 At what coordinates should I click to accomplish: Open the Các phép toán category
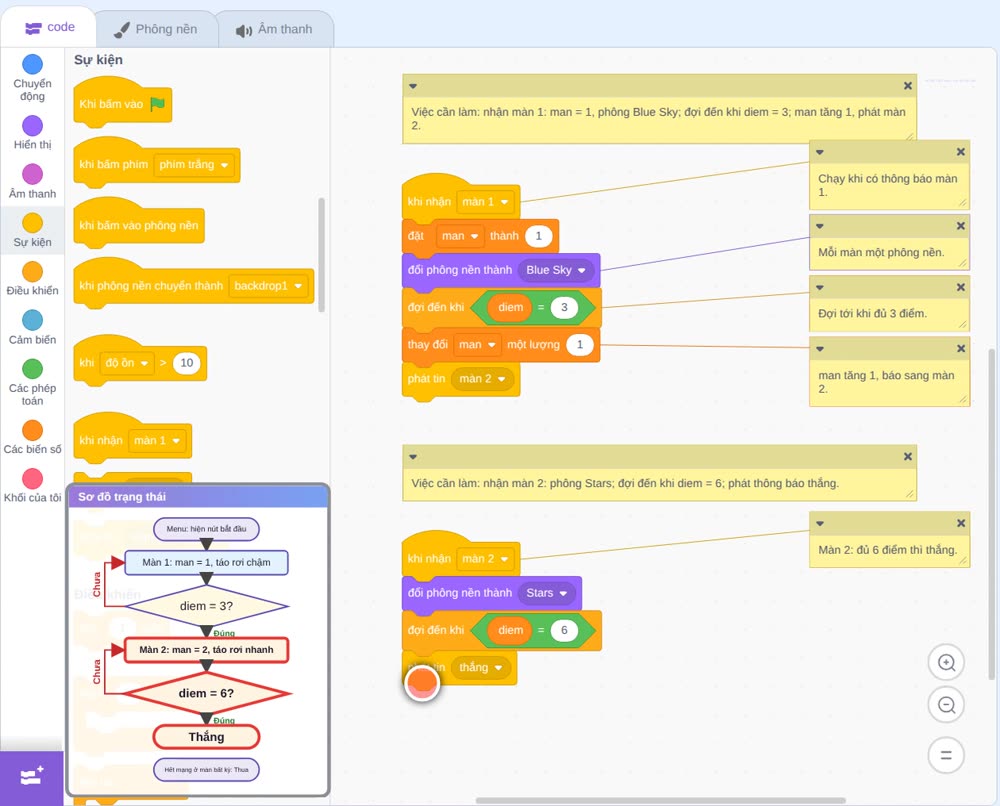pyautogui.click(x=33, y=382)
